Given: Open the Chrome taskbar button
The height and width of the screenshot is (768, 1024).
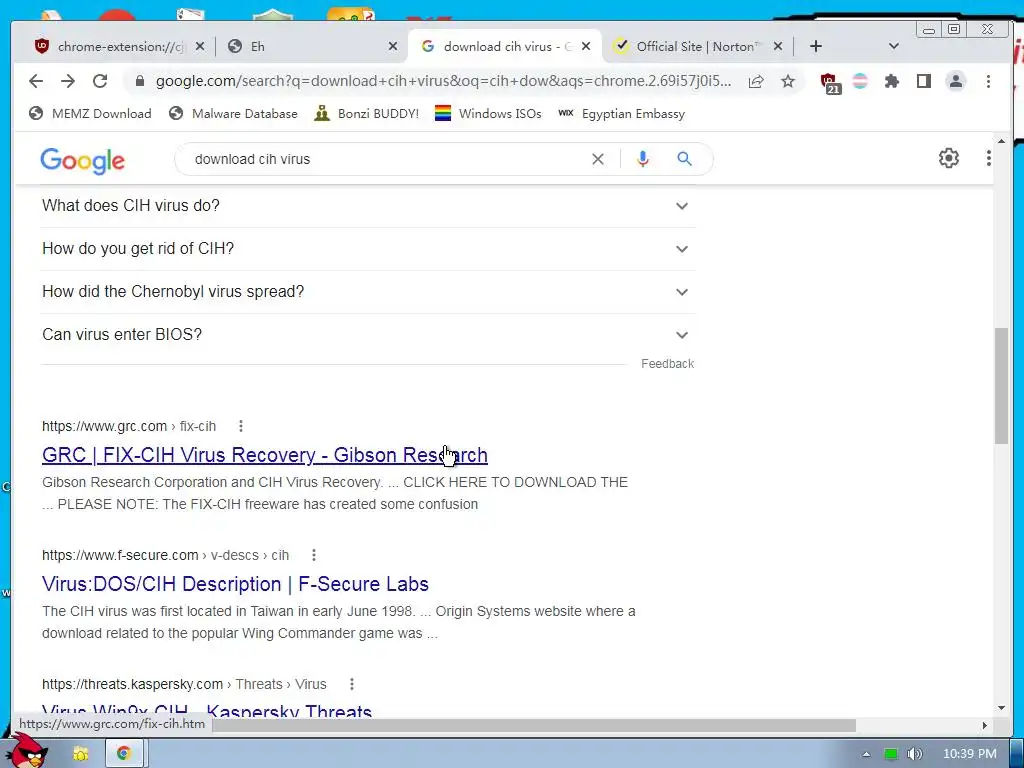Looking at the screenshot, I should click(124, 754).
